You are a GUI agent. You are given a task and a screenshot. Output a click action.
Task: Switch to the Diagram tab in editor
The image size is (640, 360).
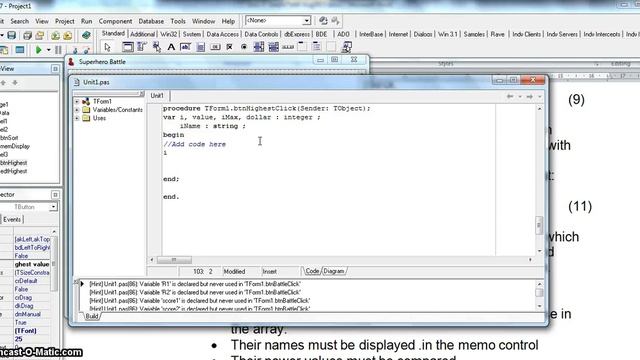click(x=334, y=271)
